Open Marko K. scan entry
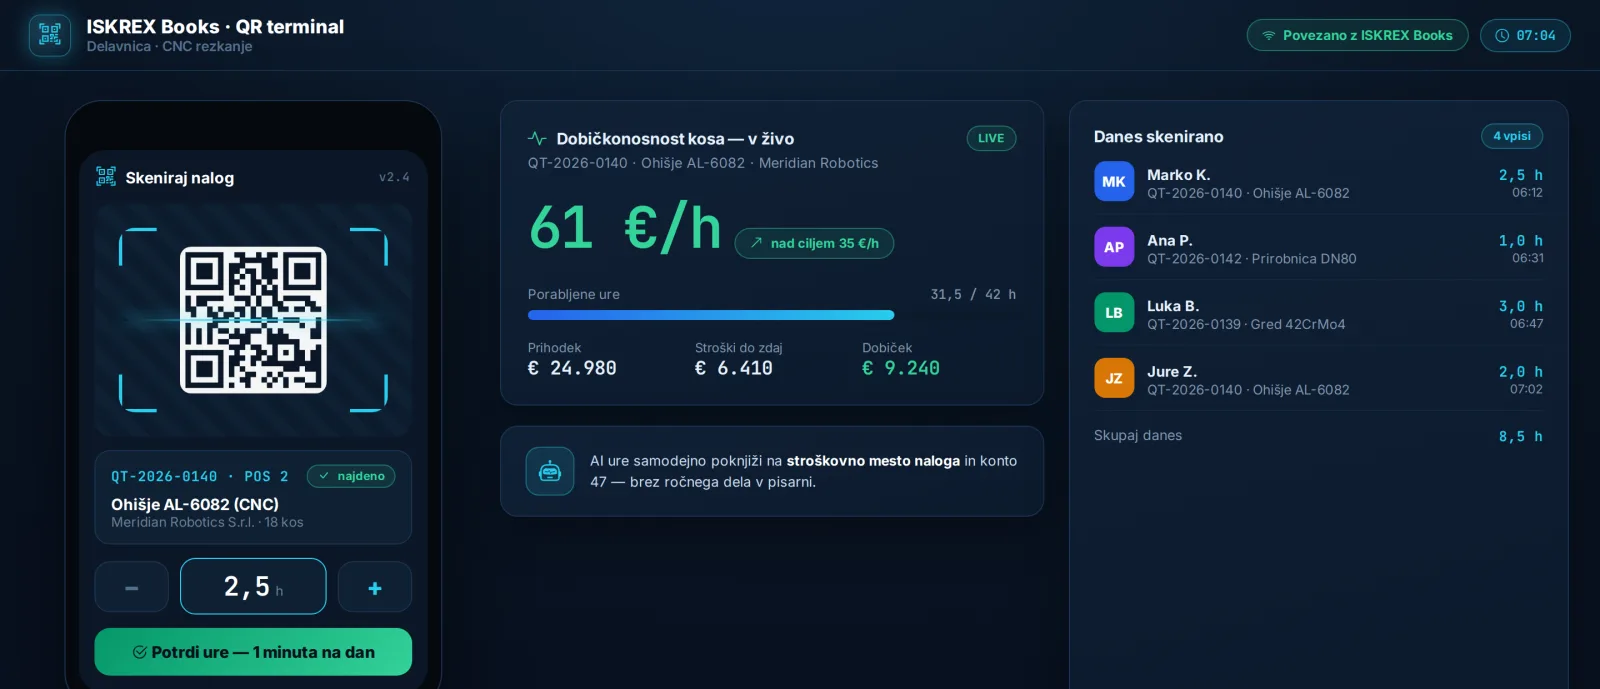Viewport: 1600px width, 689px height. pos(1318,182)
